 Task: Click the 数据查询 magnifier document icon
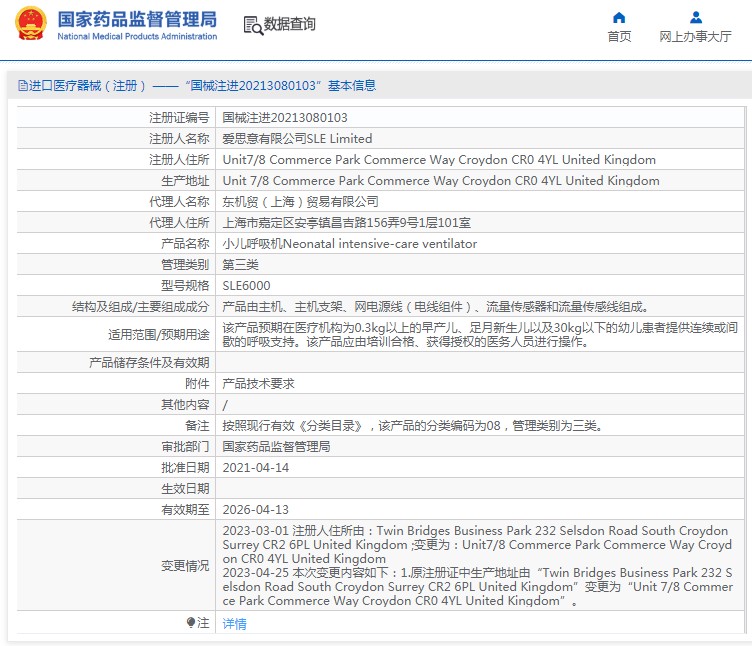point(252,25)
